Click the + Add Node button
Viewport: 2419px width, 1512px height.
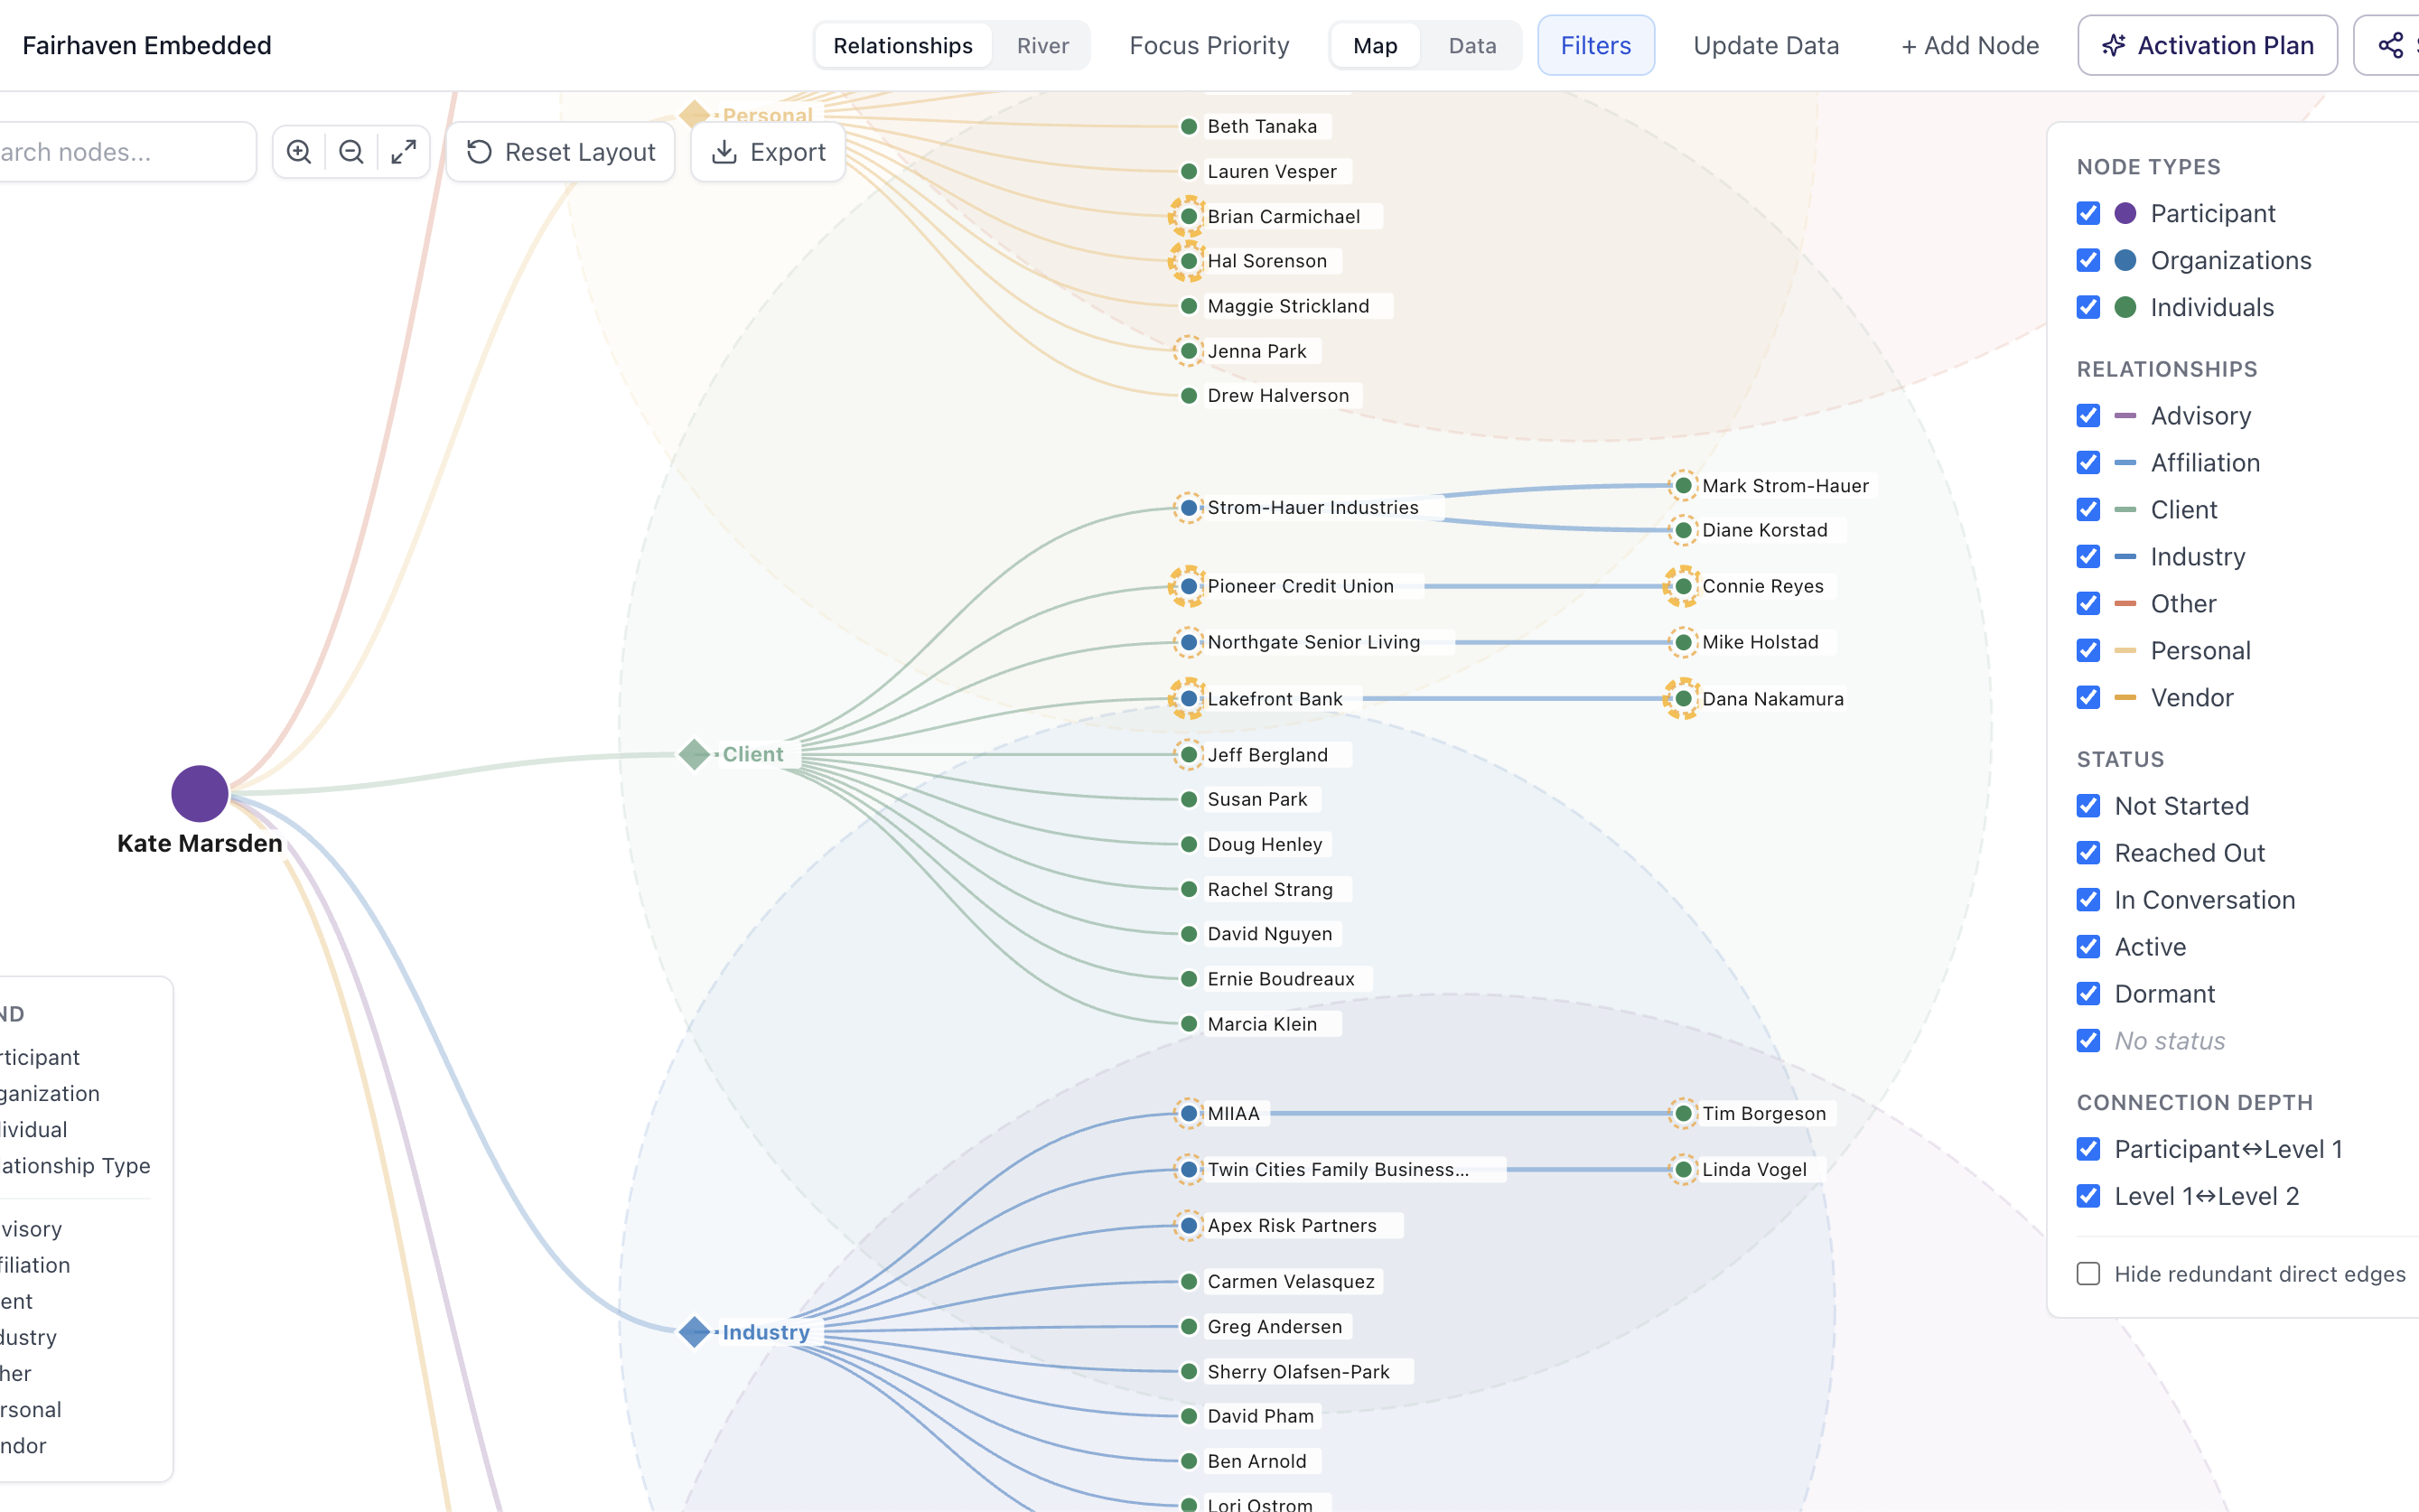(x=1970, y=45)
